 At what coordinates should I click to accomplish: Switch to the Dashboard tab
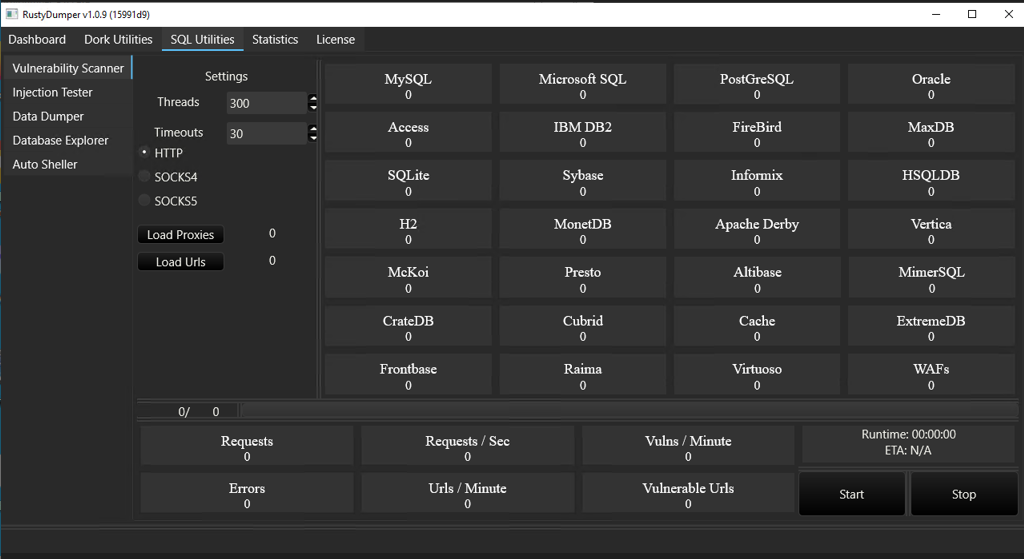[x=37, y=40]
